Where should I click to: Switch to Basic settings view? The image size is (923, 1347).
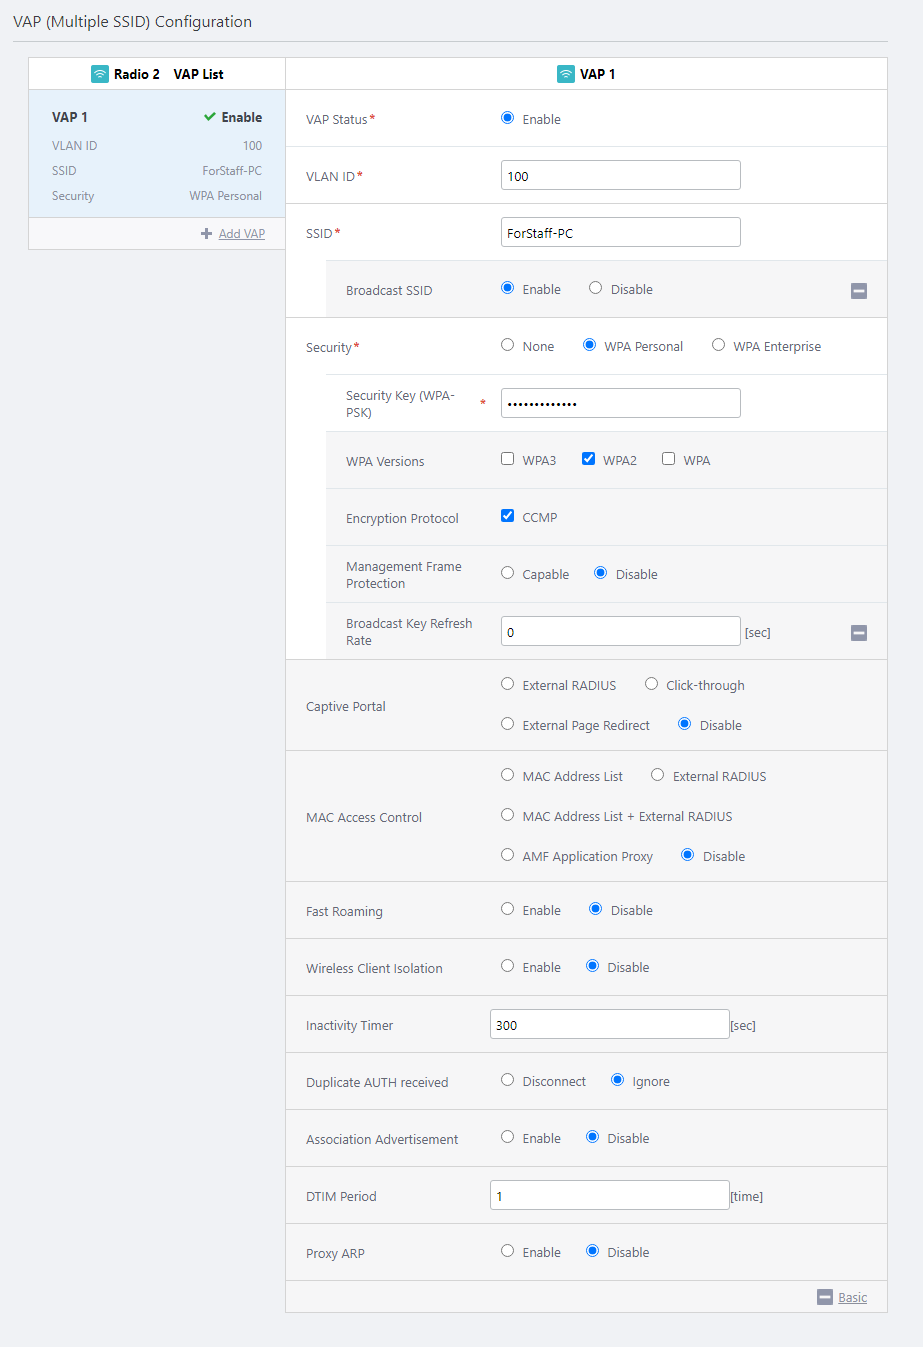852,1298
